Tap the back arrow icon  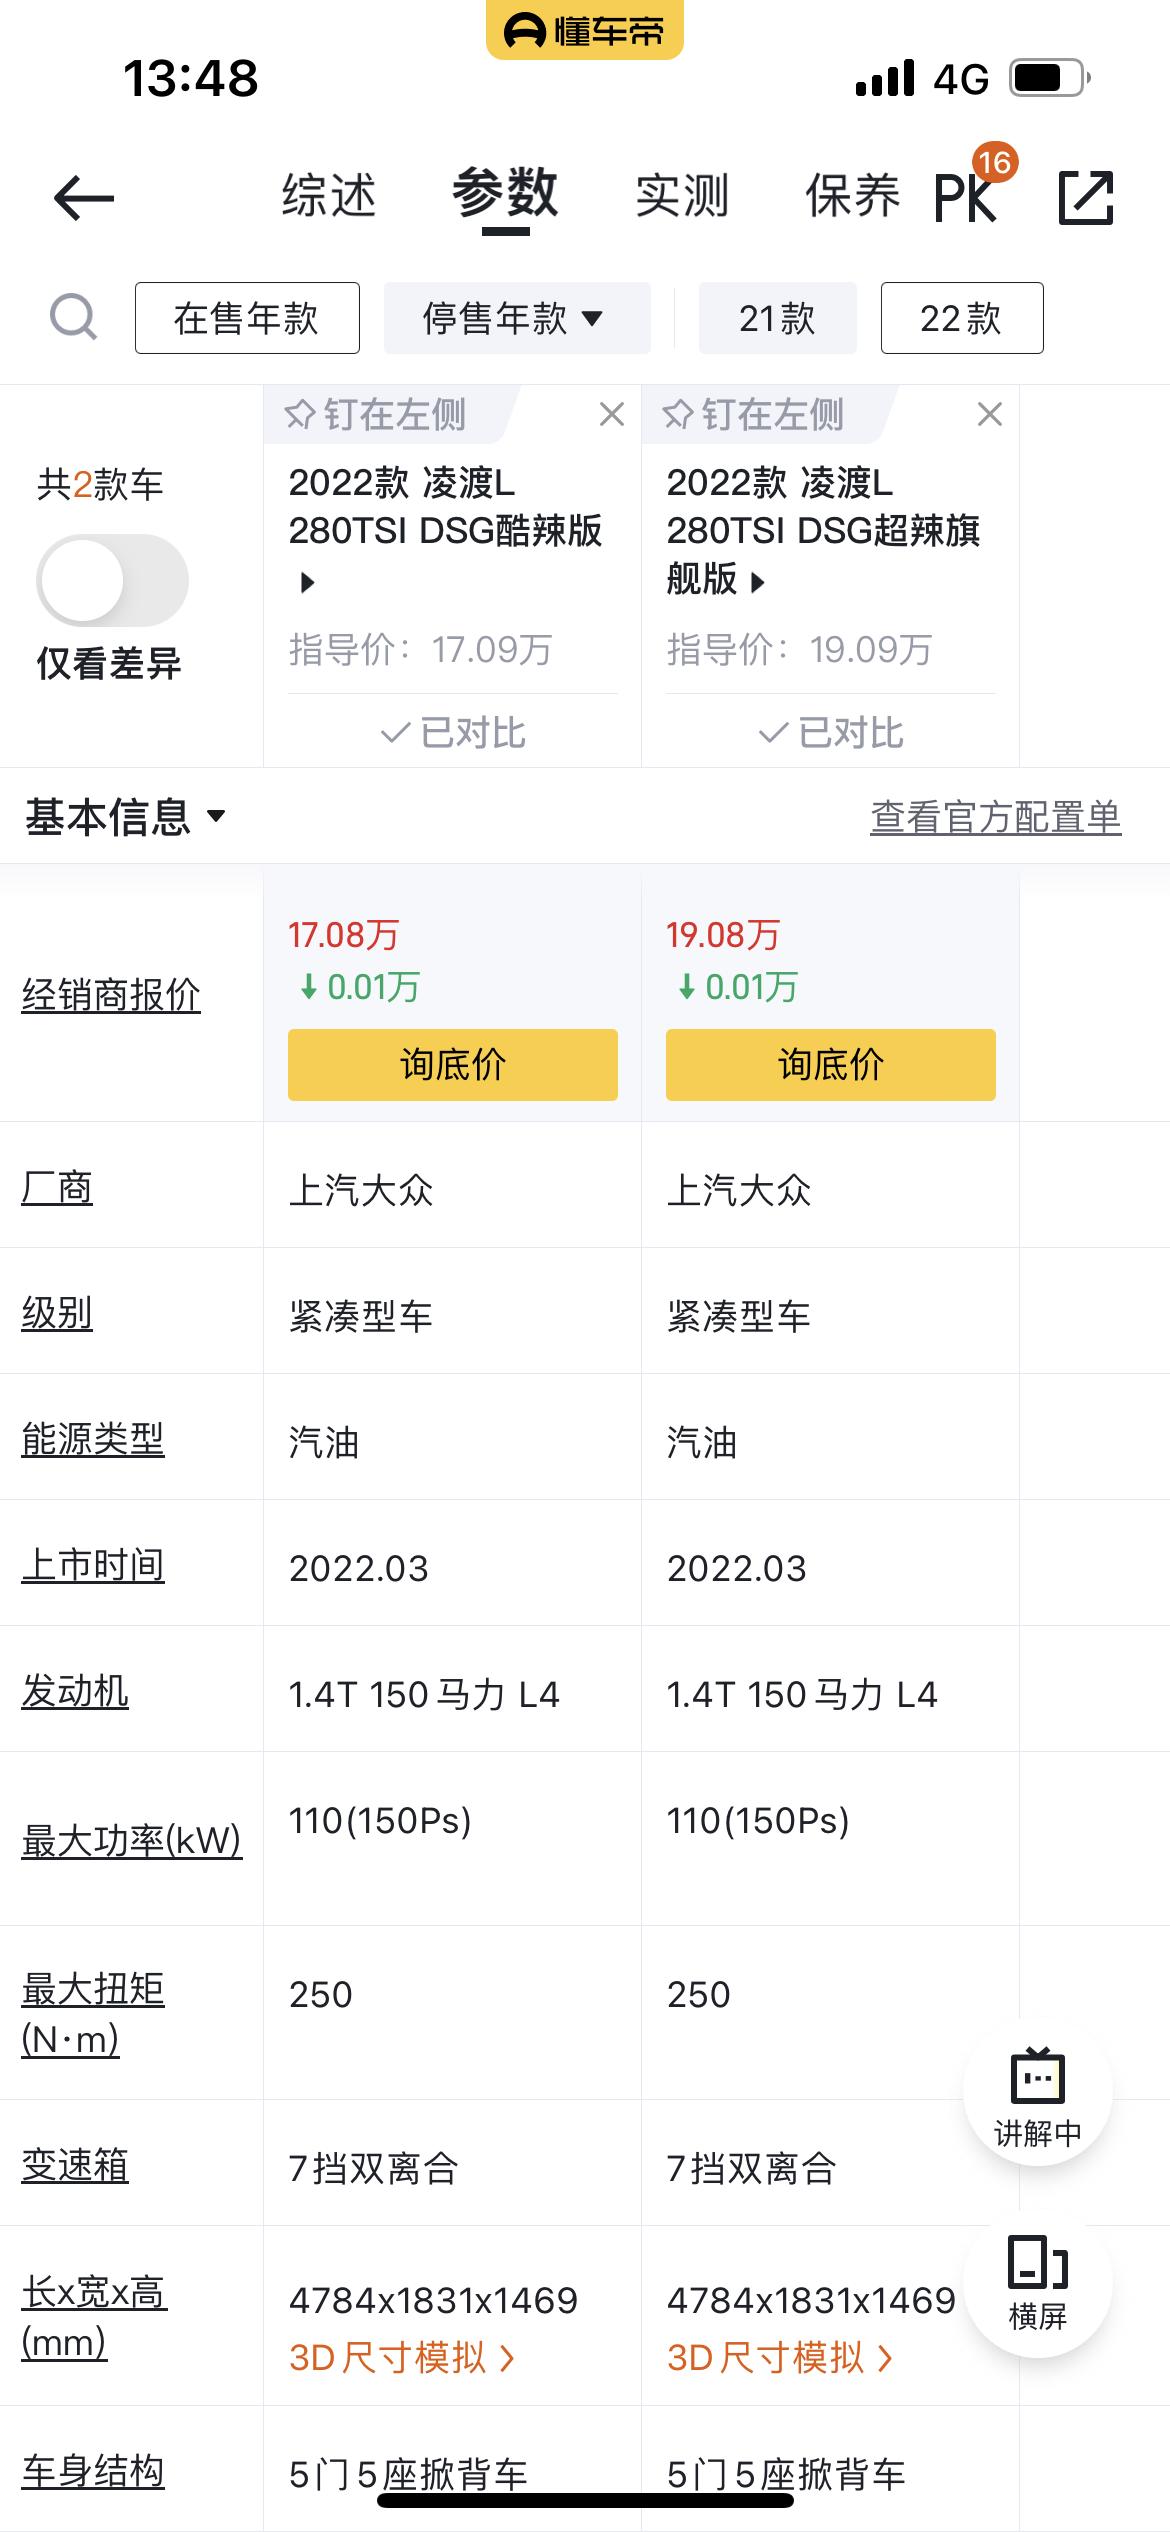(84, 198)
